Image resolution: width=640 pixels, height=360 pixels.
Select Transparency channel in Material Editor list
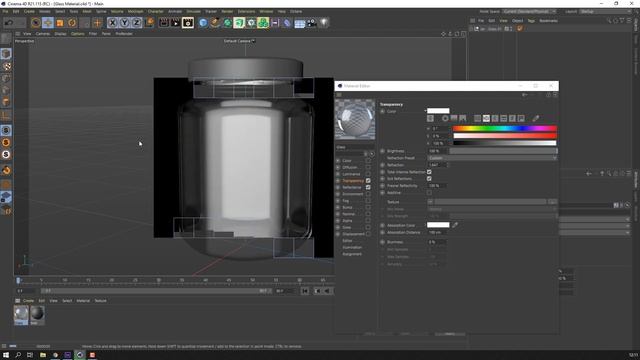coord(353,181)
